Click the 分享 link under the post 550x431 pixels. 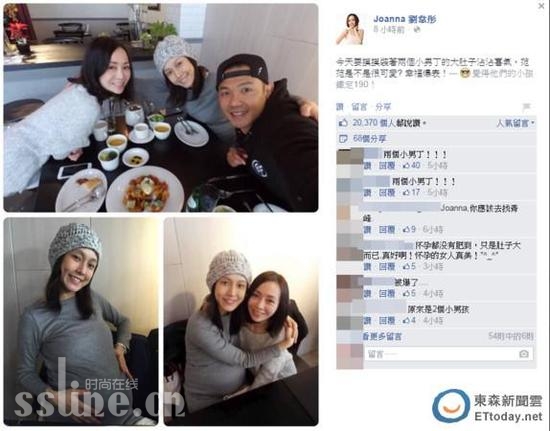[383, 107]
